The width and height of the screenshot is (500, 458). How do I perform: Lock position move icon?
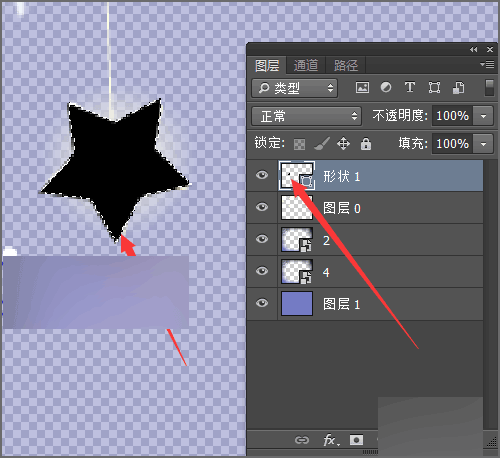point(343,144)
